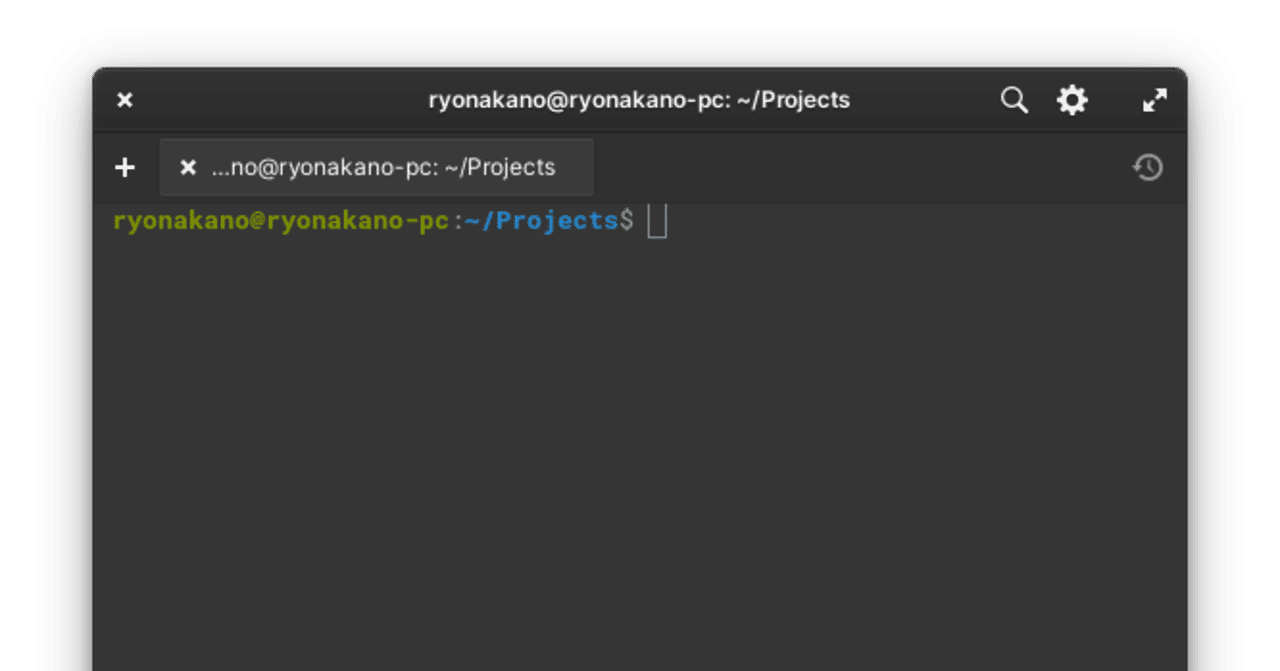This screenshot has height=671, width=1280.
Task: Click the terminal line right of the cursor
Action: coord(900,221)
